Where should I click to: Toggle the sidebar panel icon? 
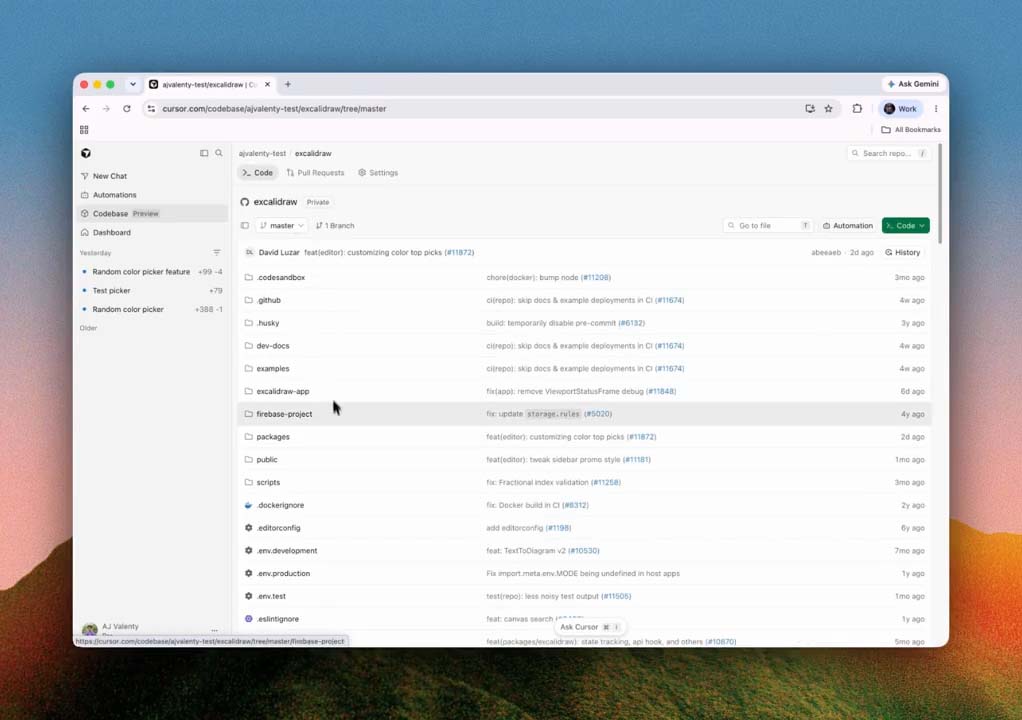(x=204, y=153)
